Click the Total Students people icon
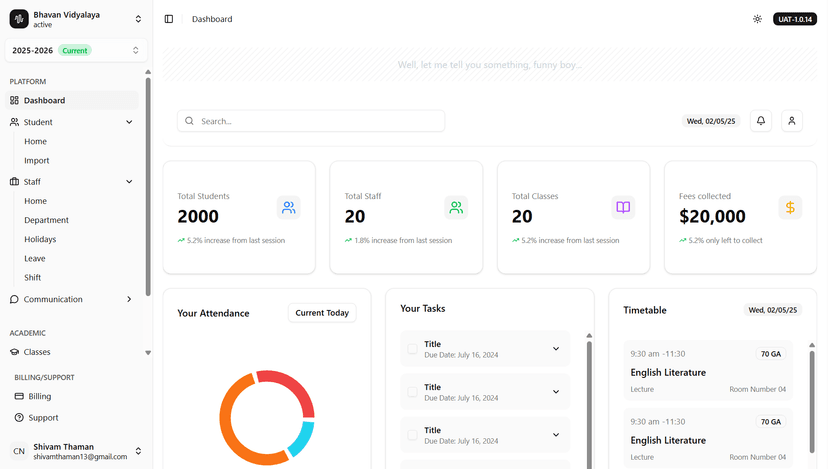Screen dimensions: 828x469 click(x=289, y=208)
